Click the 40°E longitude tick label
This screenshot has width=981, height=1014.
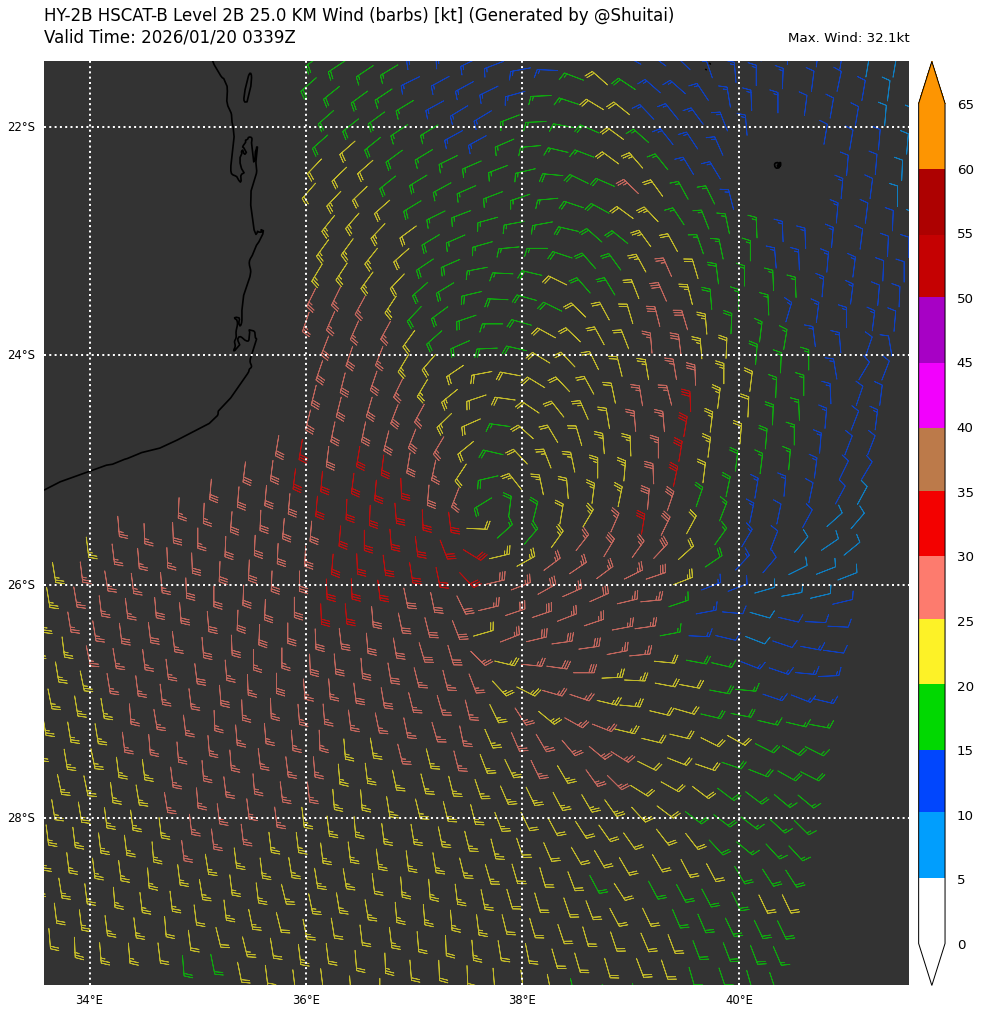739,1000
